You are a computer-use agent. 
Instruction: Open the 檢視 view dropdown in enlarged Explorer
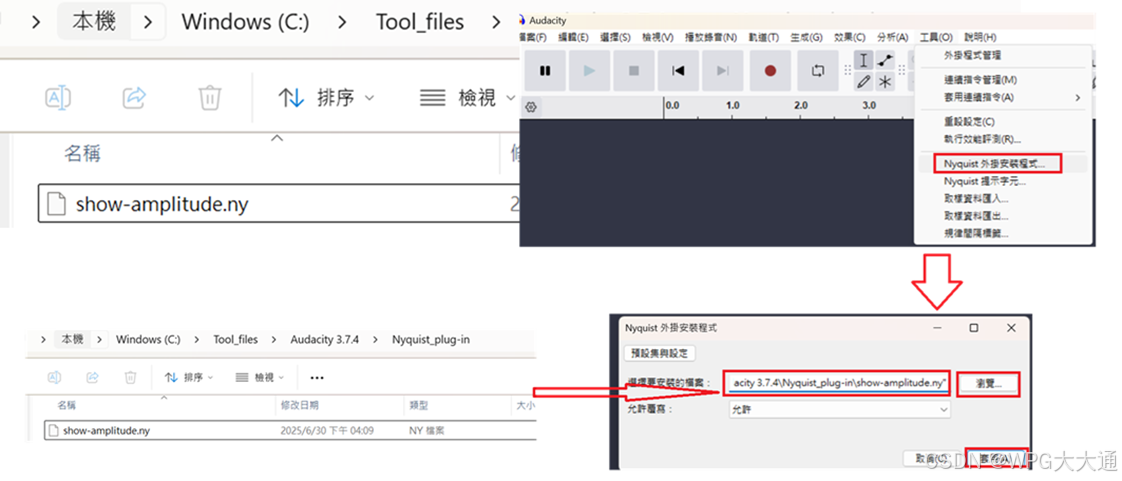pos(467,98)
